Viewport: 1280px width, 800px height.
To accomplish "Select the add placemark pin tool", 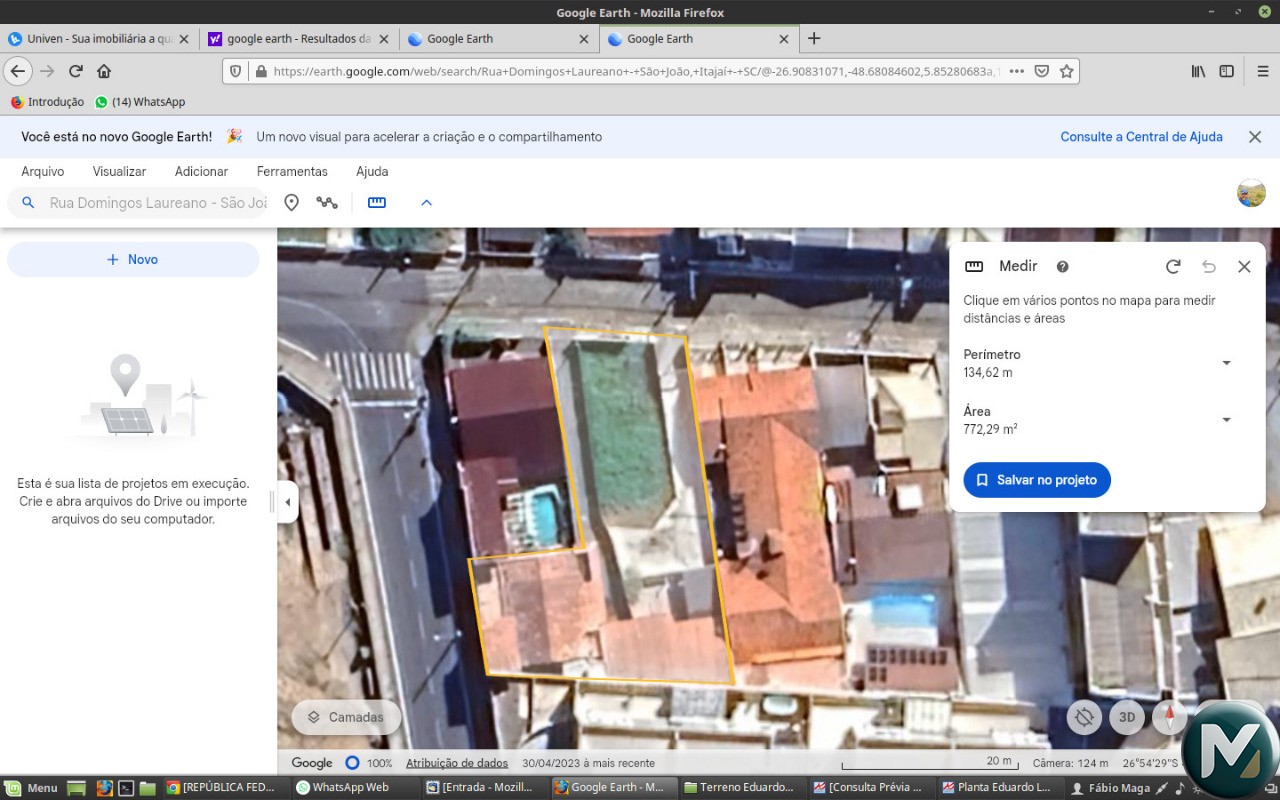I will pyautogui.click(x=291, y=203).
